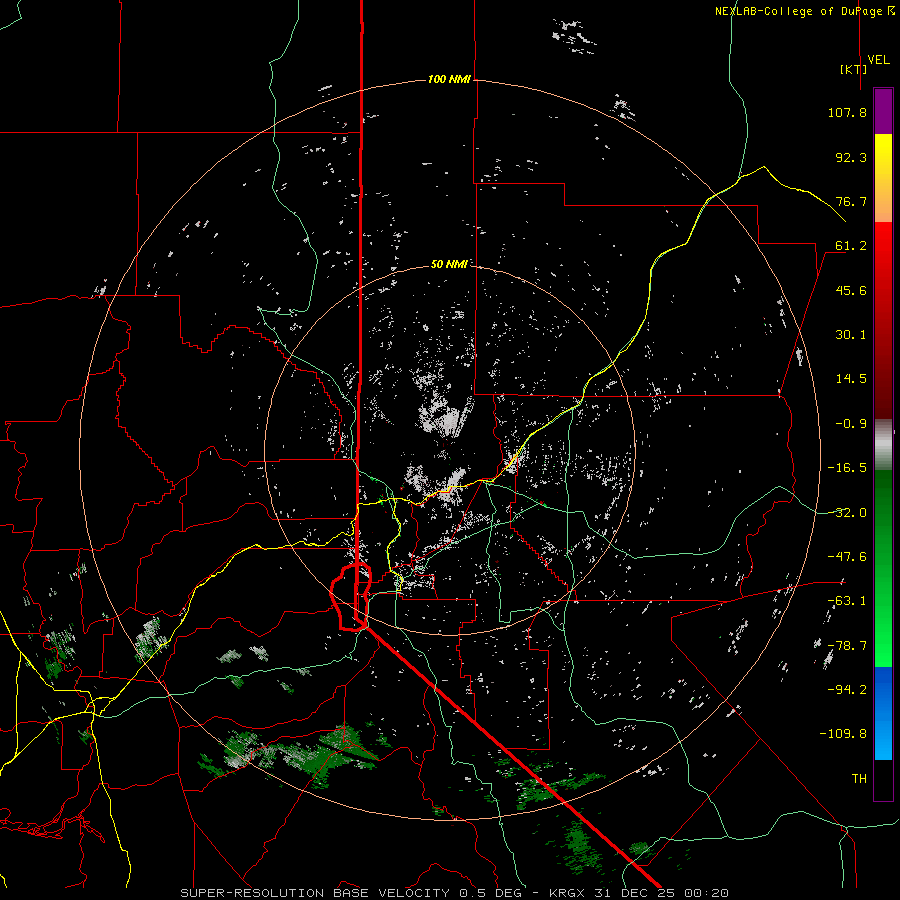
Task: Click the -94.2 legend value
Action: point(847,689)
